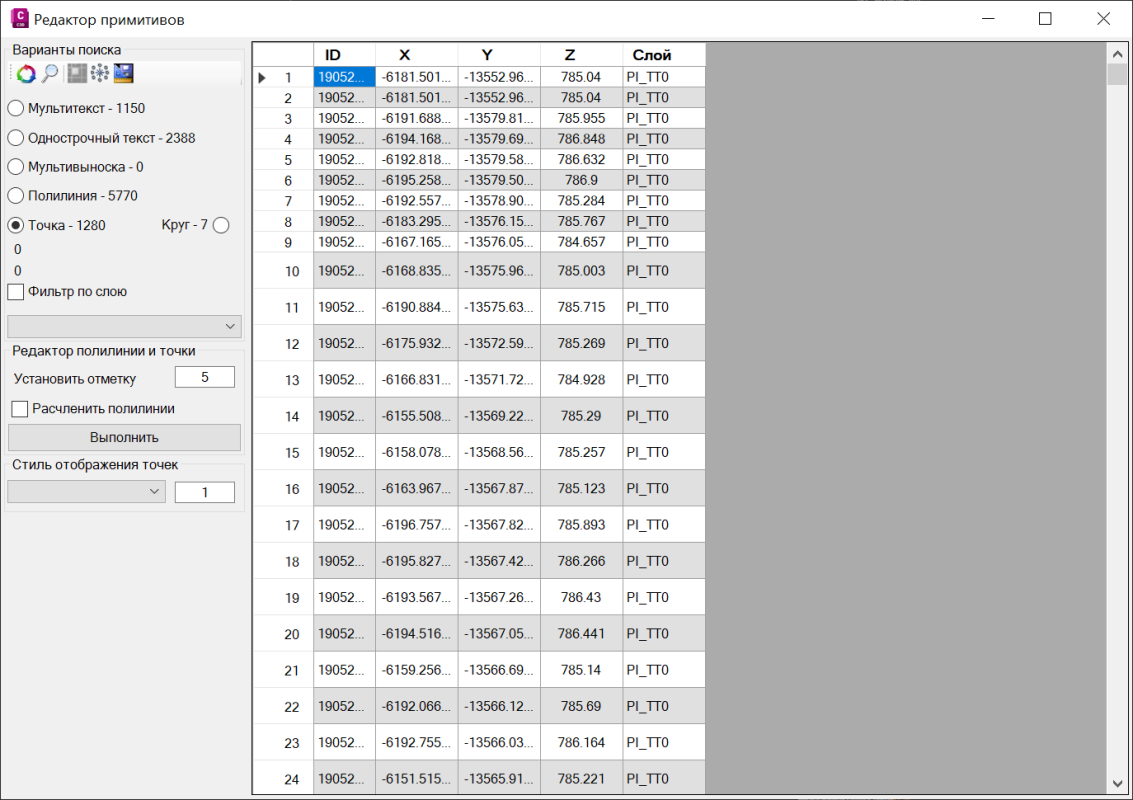Select row 10 header in the table
Screen dimensions: 1133x800
(283, 271)
